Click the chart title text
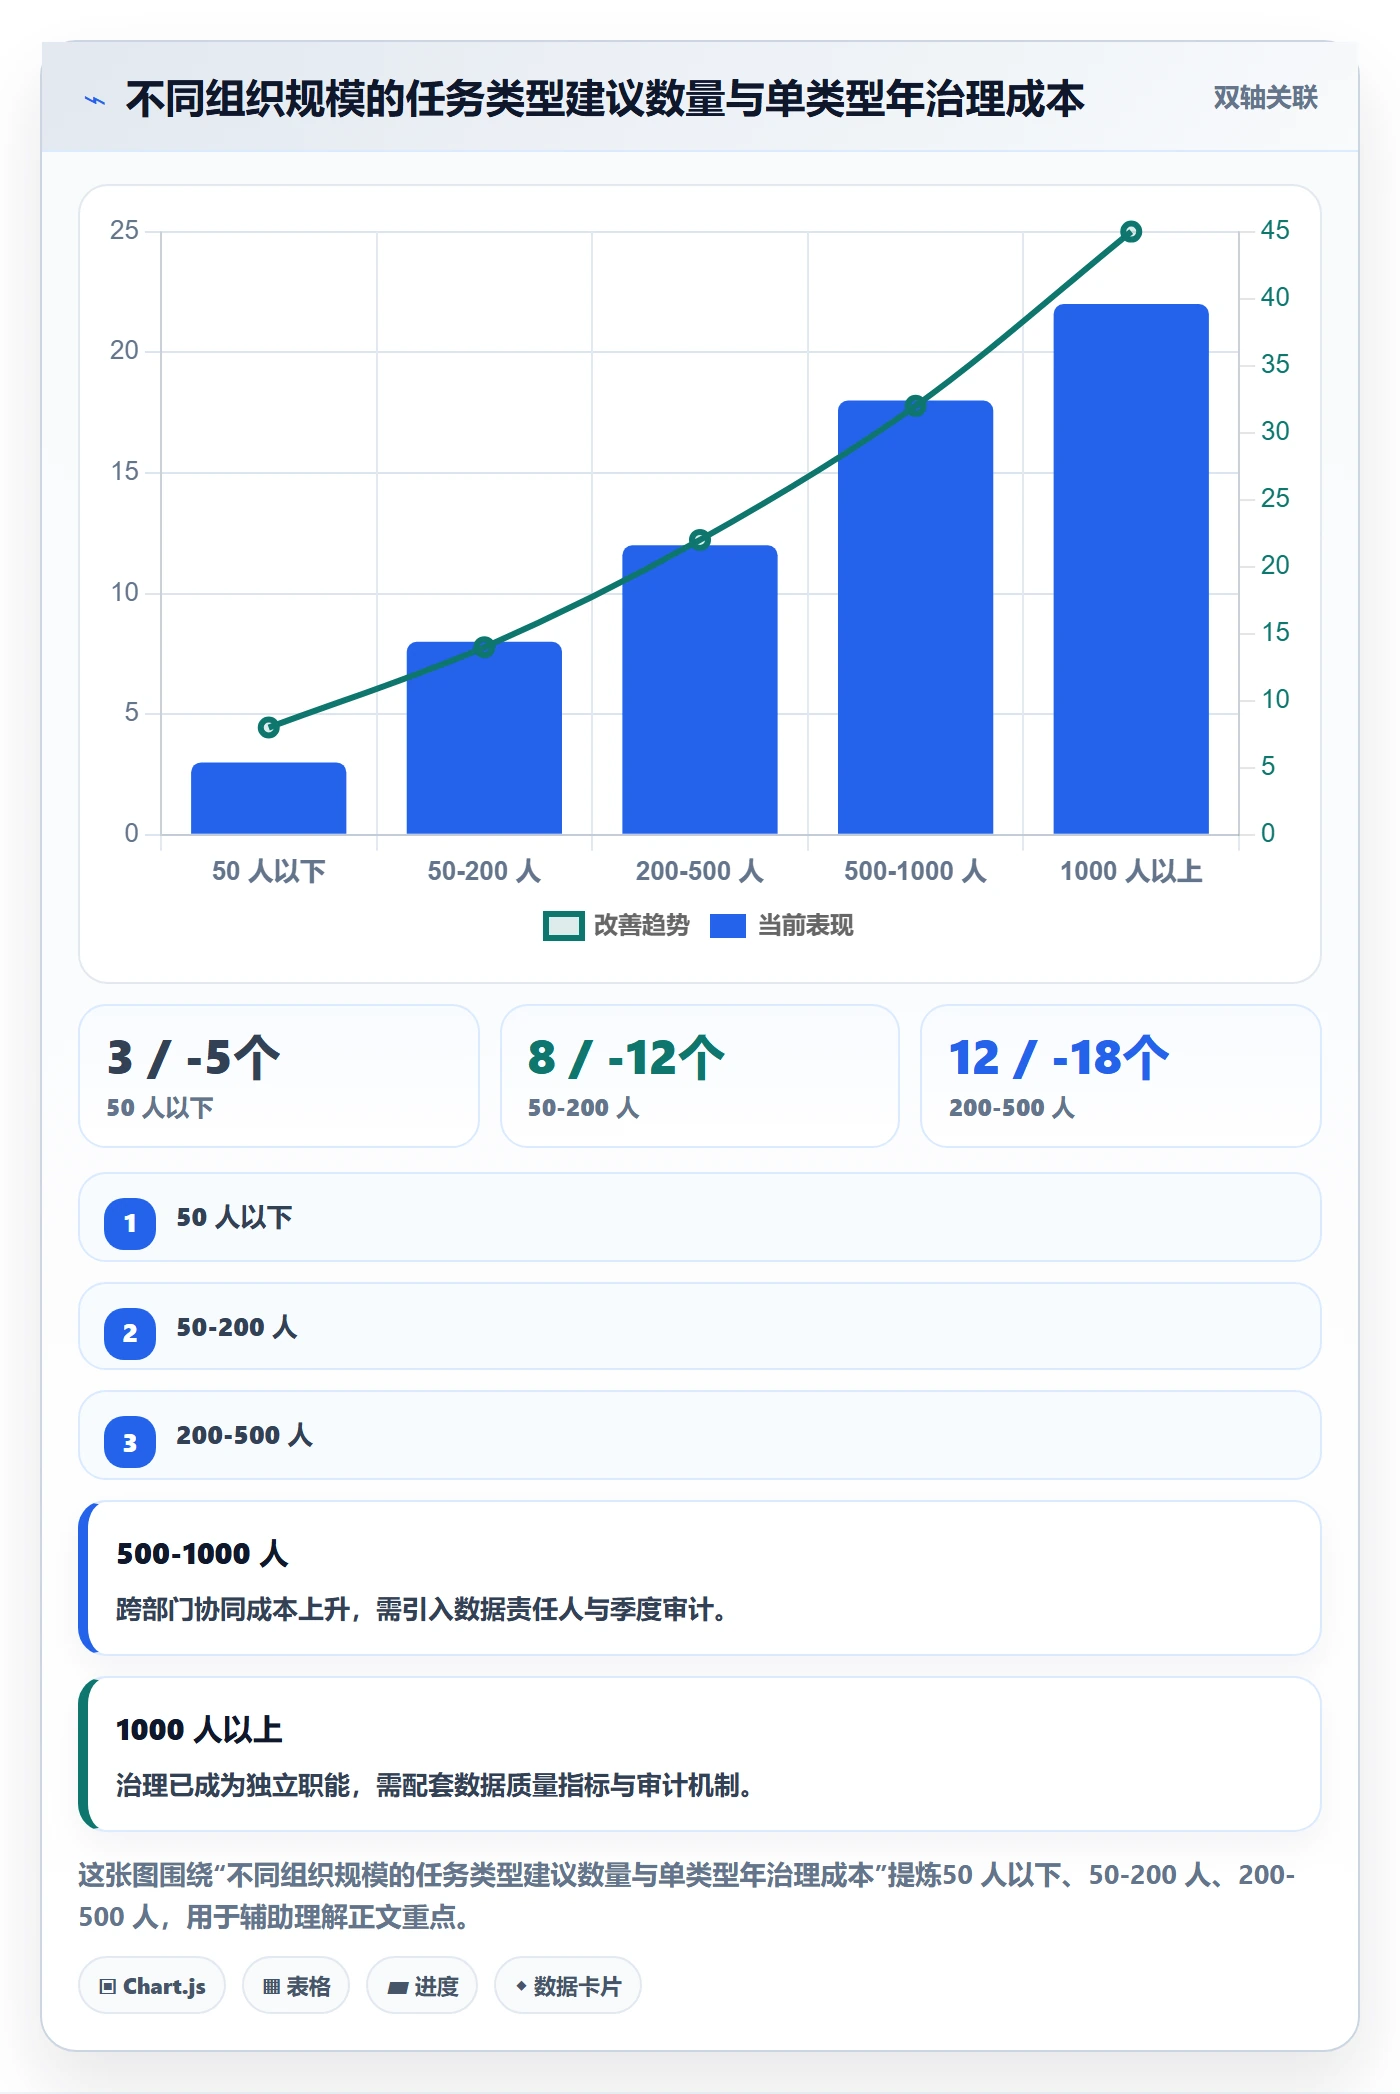The image size is (1400, 2094). coord(605,99)
